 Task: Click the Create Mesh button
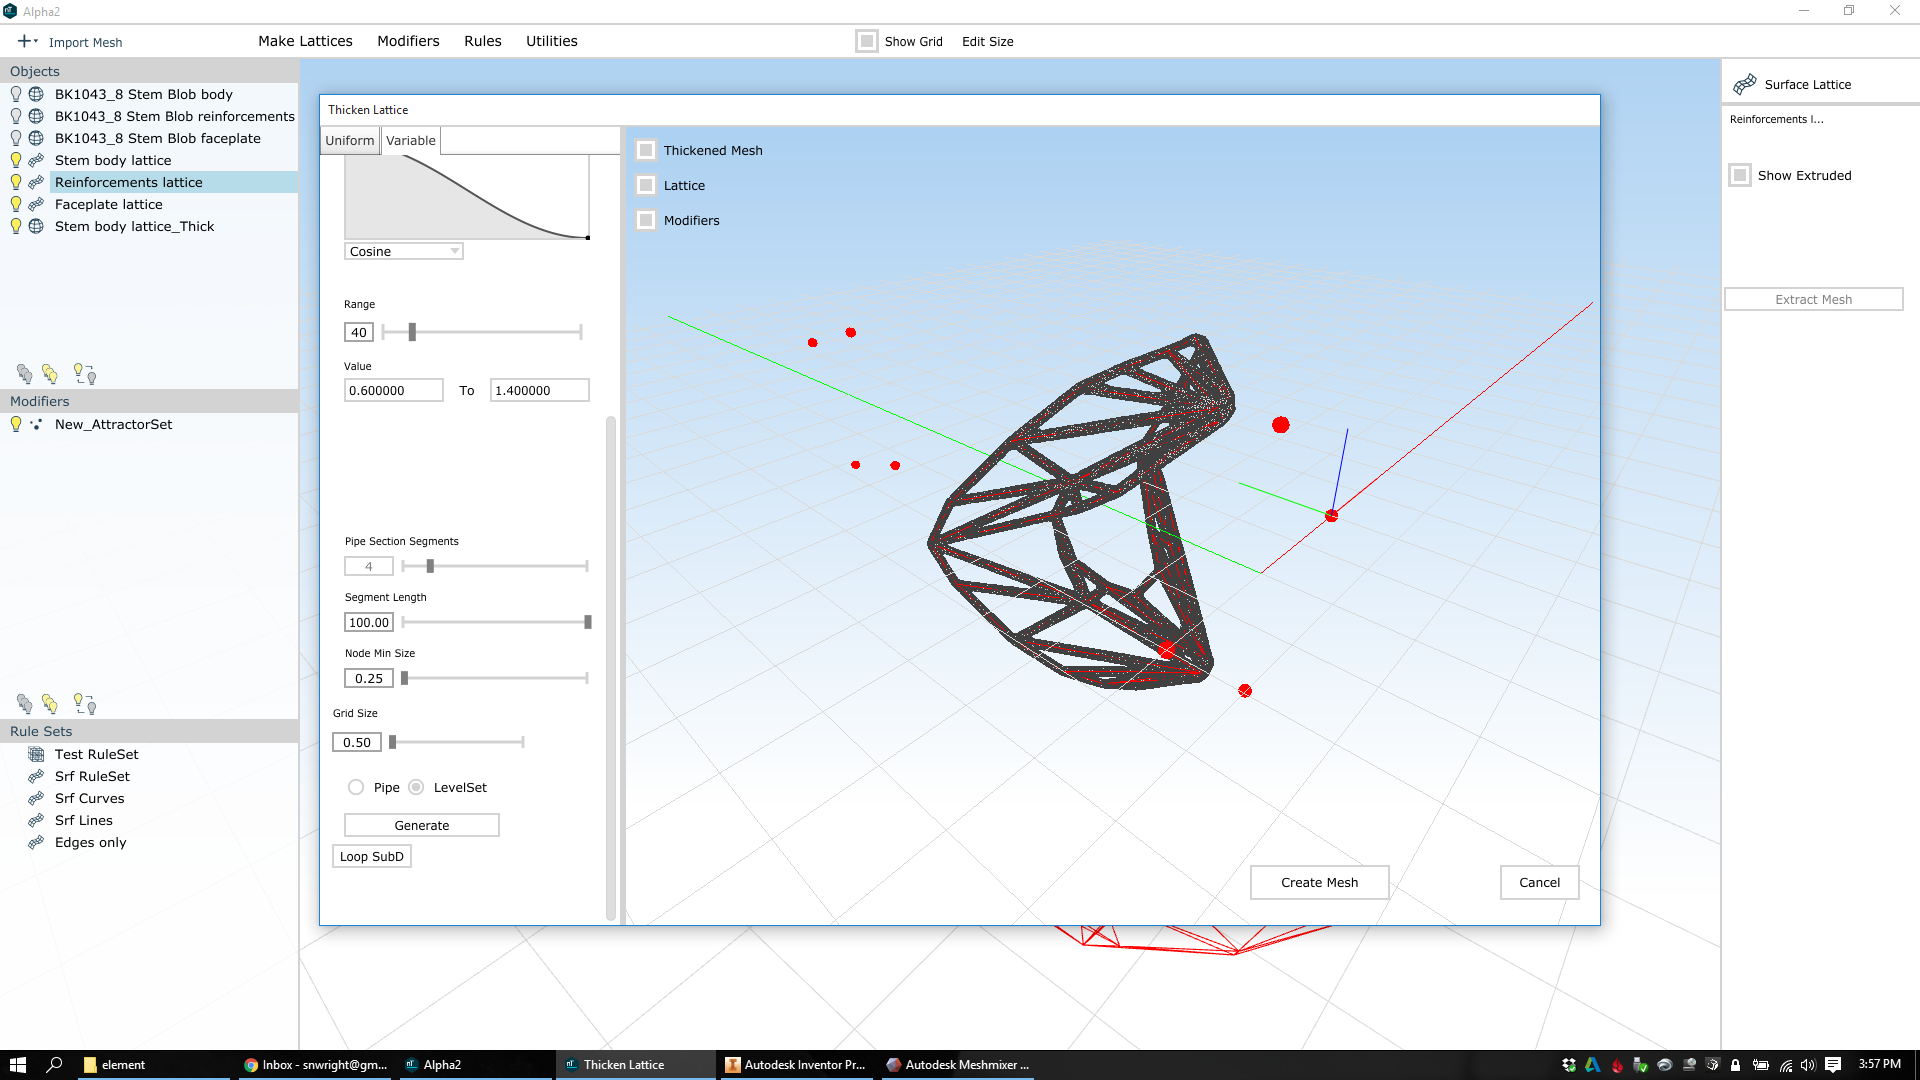click(x=1319, y=882)
